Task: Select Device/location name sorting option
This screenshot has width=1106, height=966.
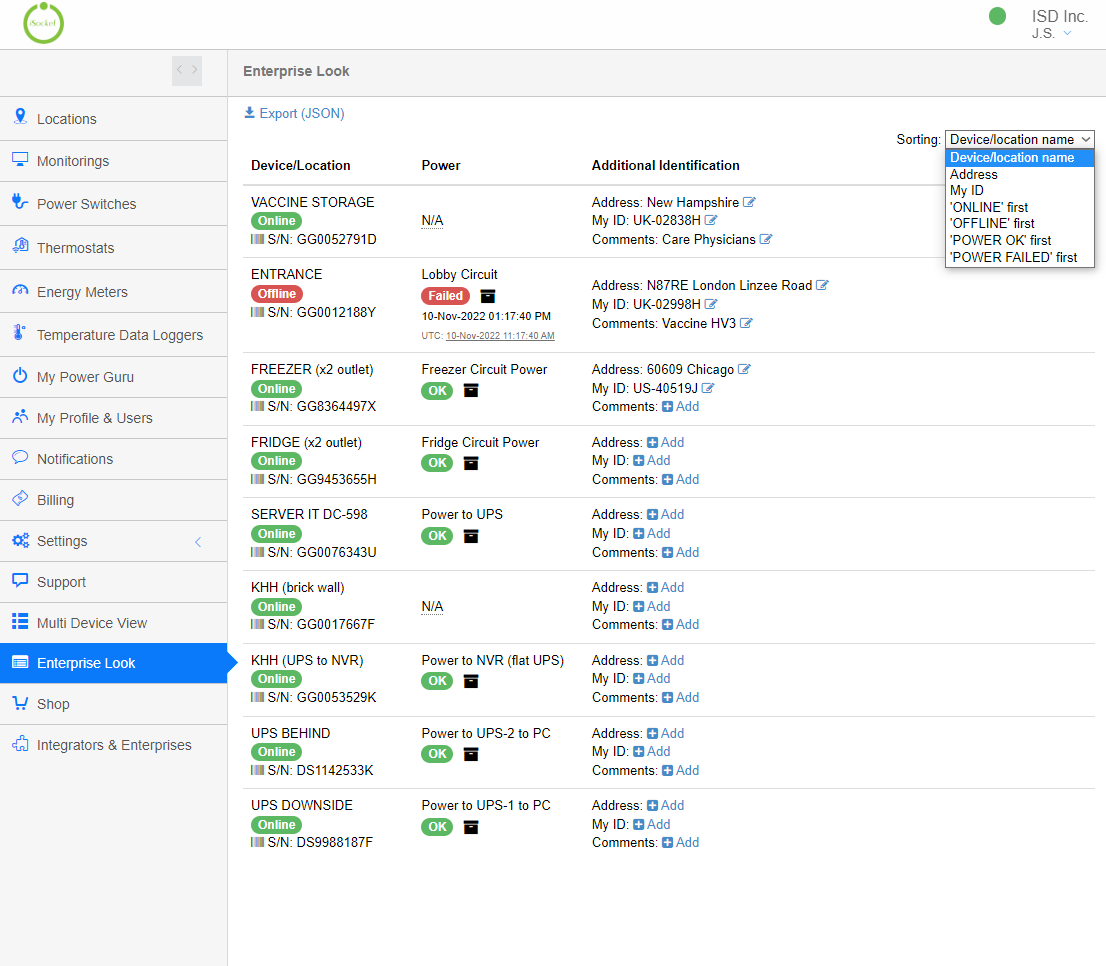Action: [1019, 158]
